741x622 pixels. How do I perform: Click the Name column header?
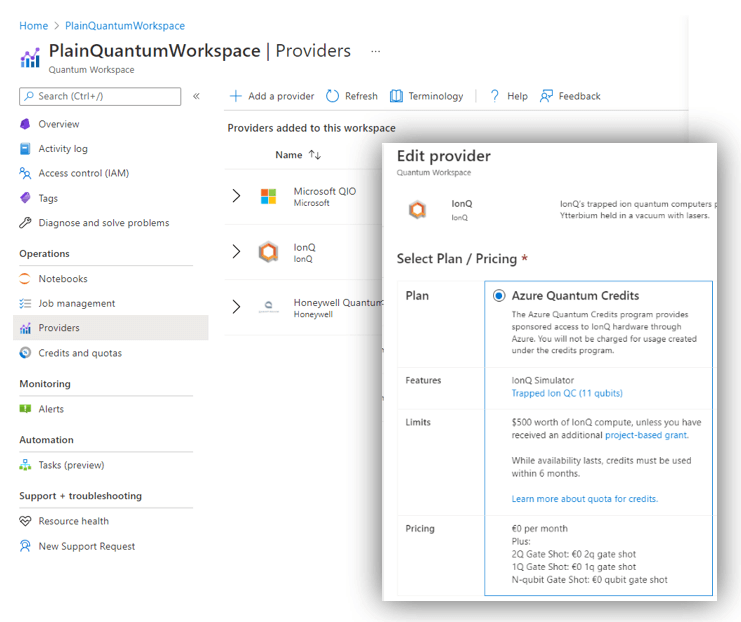289,155
